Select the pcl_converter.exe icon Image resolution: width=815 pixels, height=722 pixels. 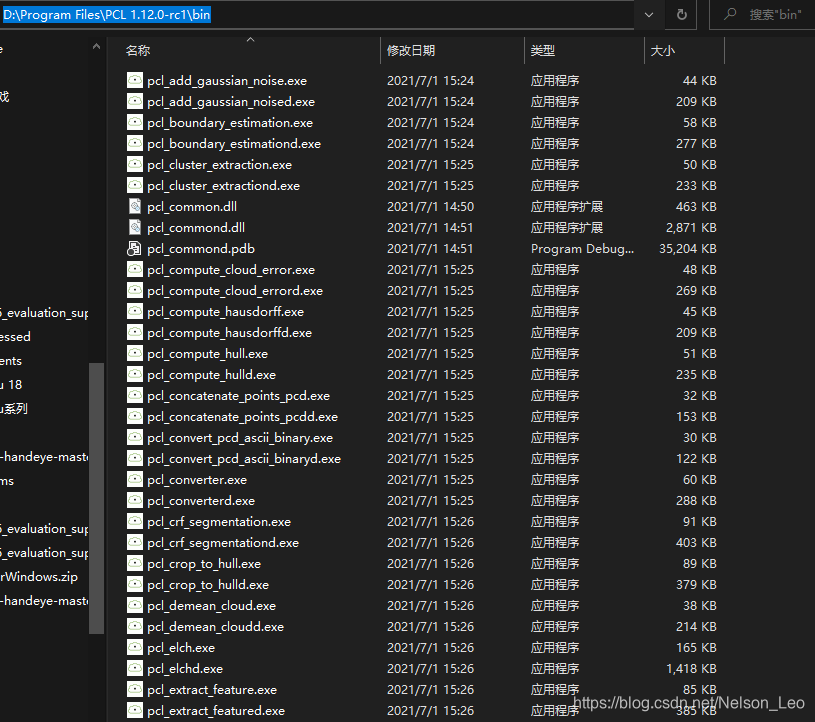click(x=135, y=480)
